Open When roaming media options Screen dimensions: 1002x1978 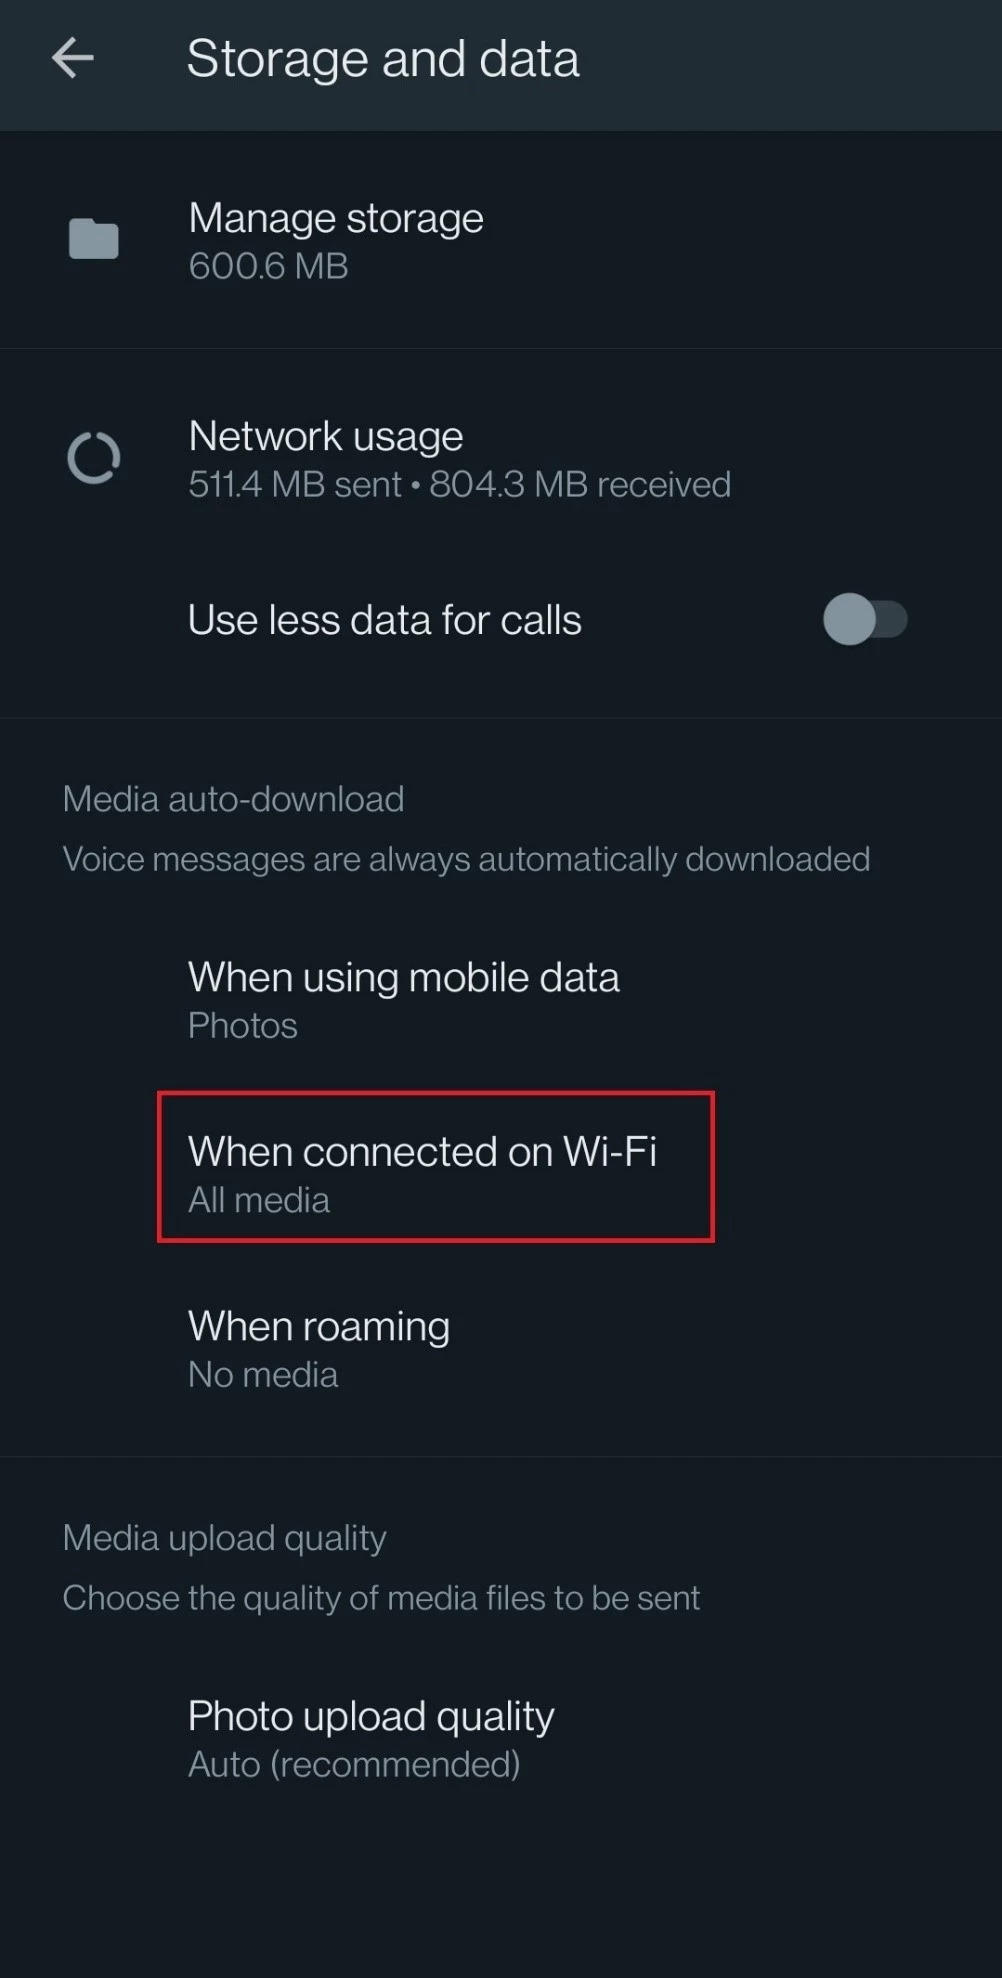[501, 1349]
